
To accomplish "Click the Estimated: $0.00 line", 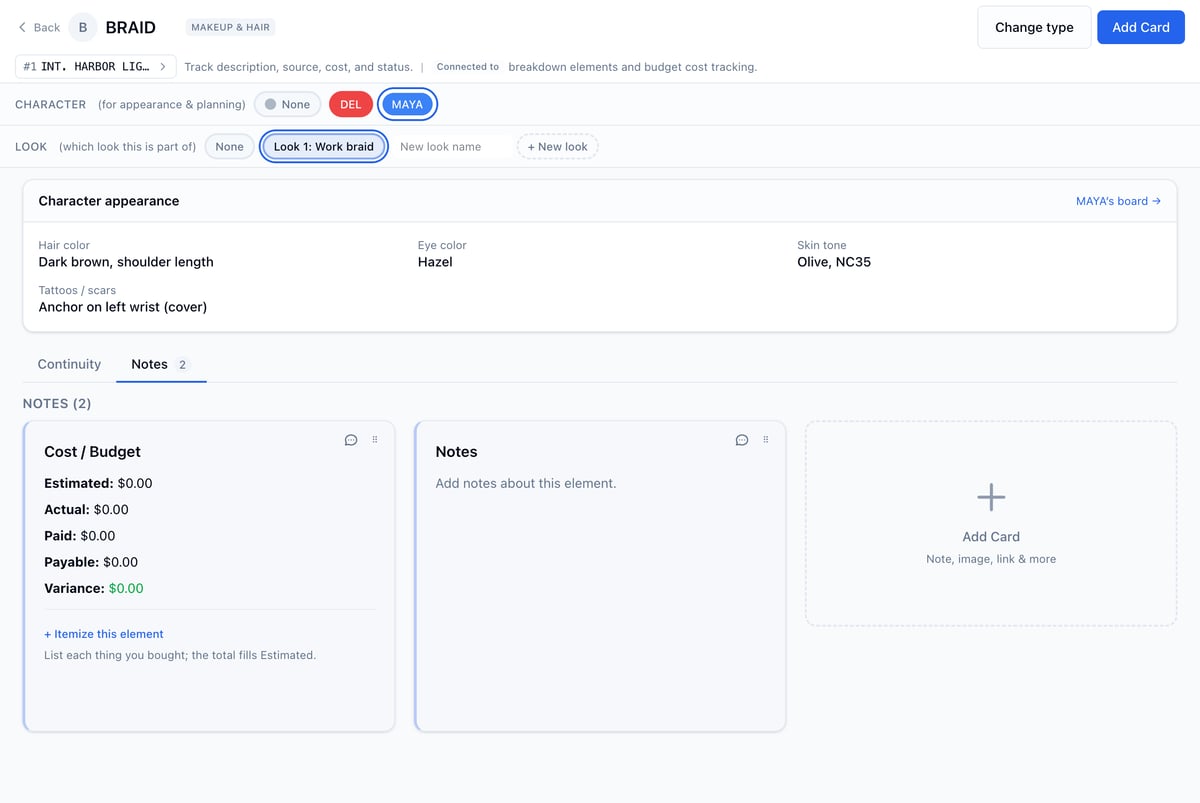I will click(x=98, y=483).
